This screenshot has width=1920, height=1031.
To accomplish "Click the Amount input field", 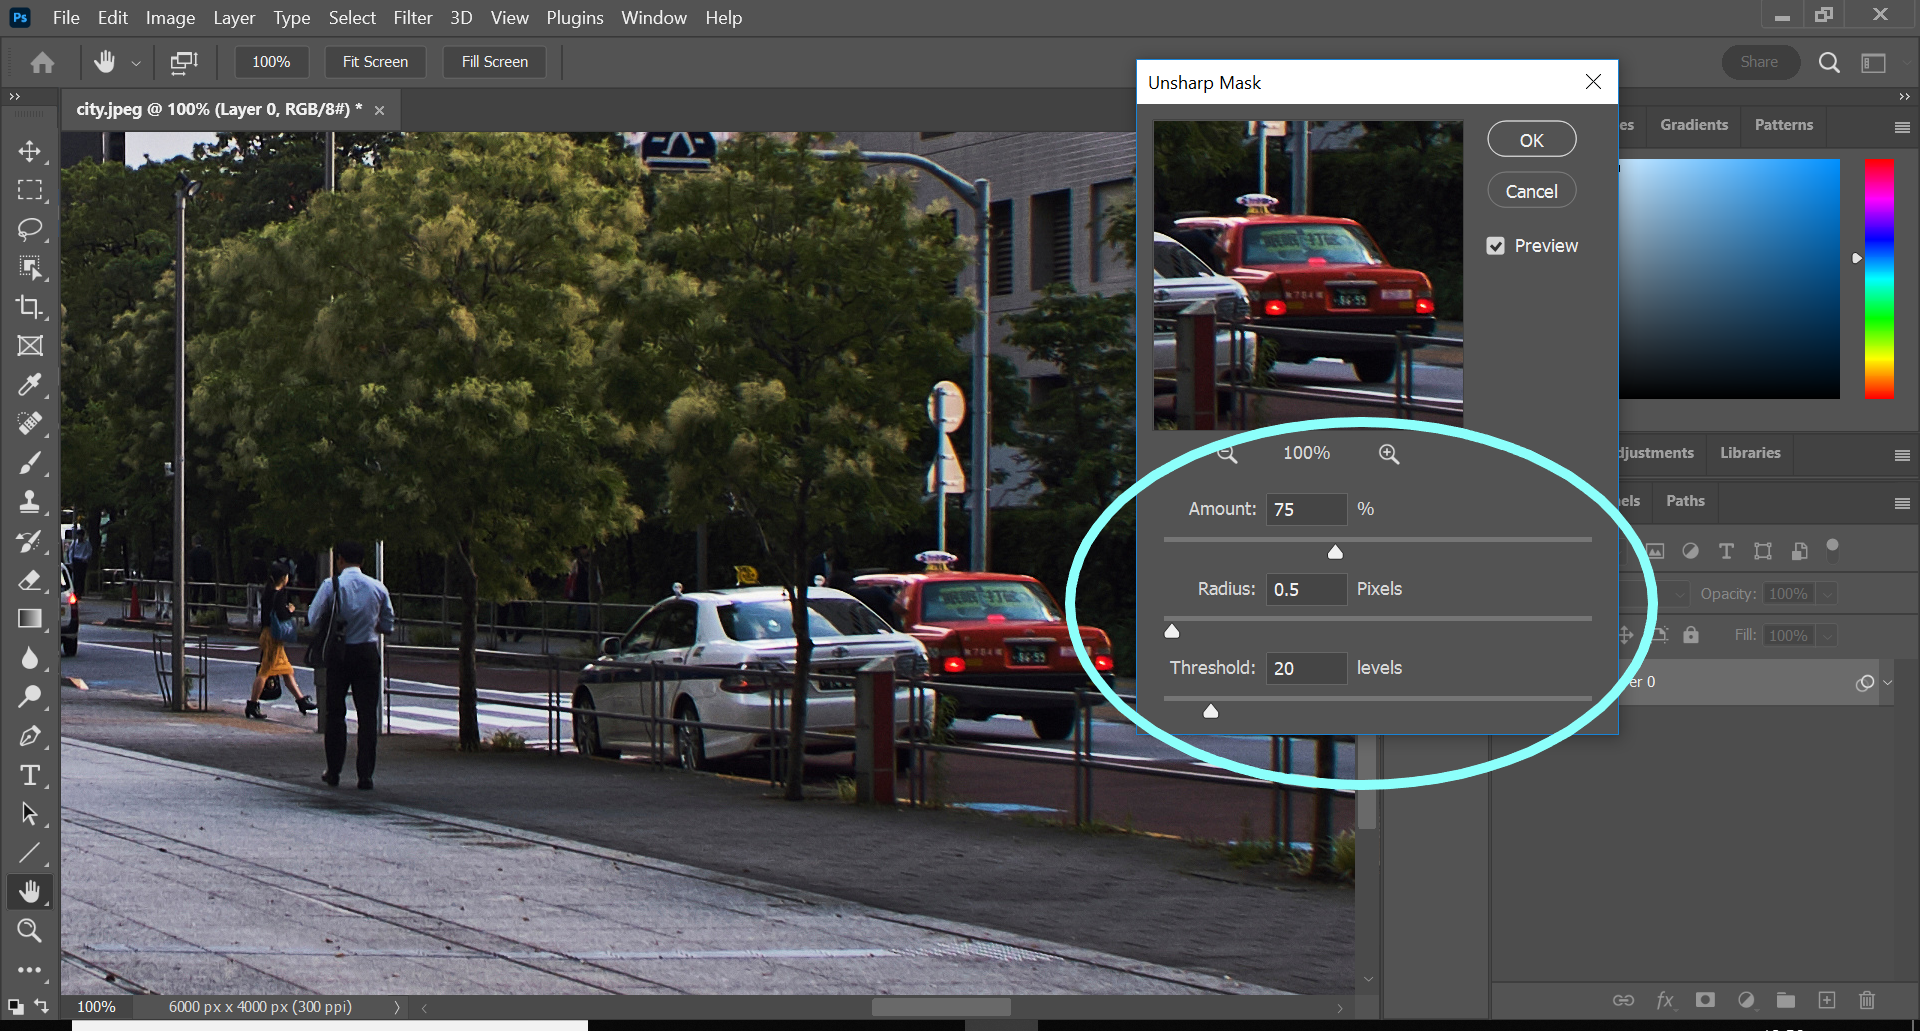I will pos(1306,509).
